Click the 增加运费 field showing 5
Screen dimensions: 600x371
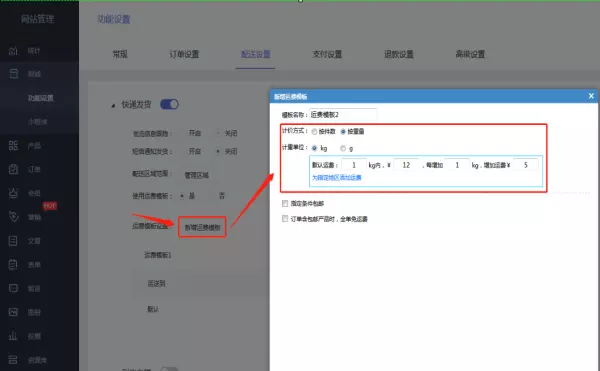tap(526, 165)
